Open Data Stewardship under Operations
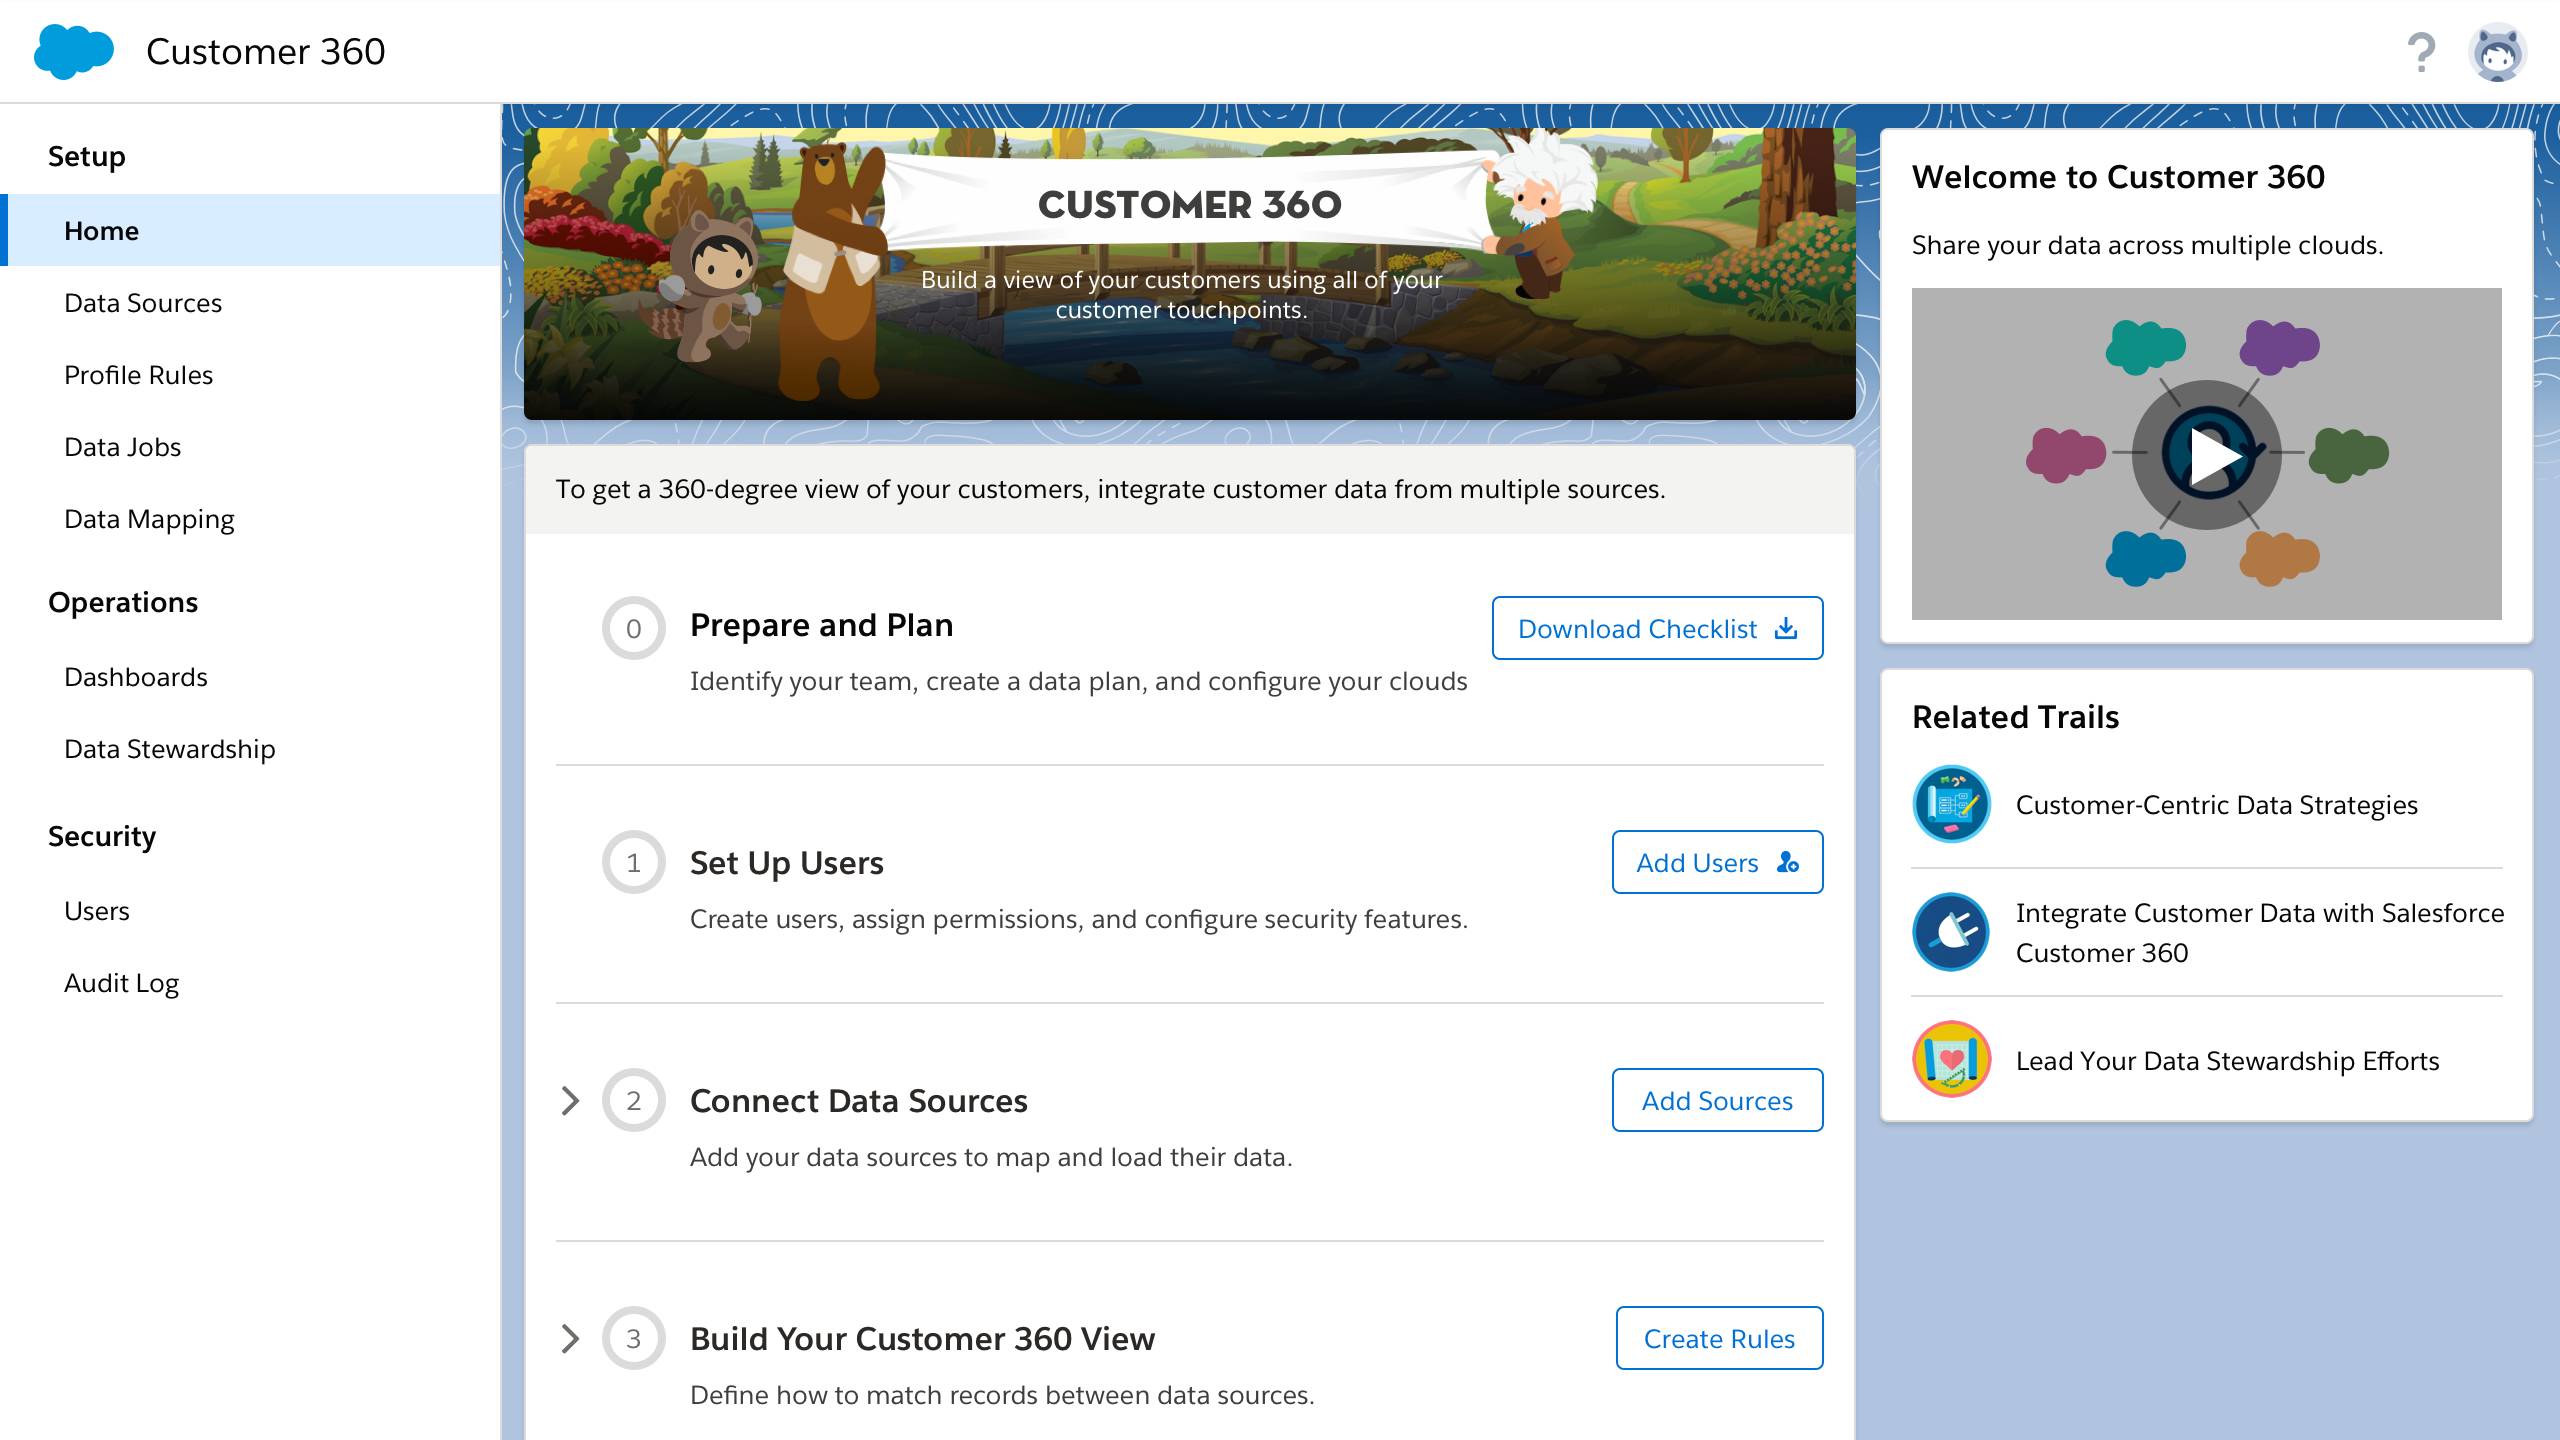Screen dimensions: 2560x1440 [x=250, y=748]
